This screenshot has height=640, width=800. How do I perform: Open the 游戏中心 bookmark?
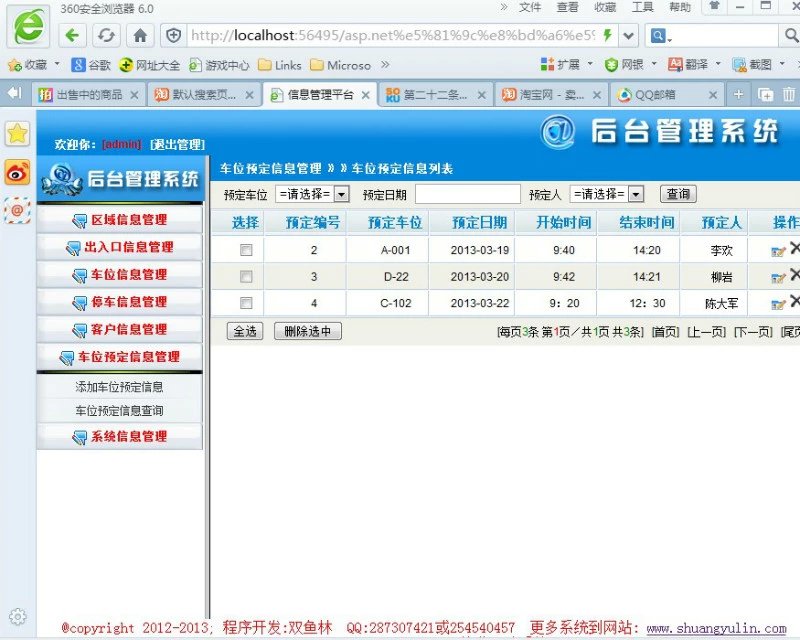click(219, 65)
